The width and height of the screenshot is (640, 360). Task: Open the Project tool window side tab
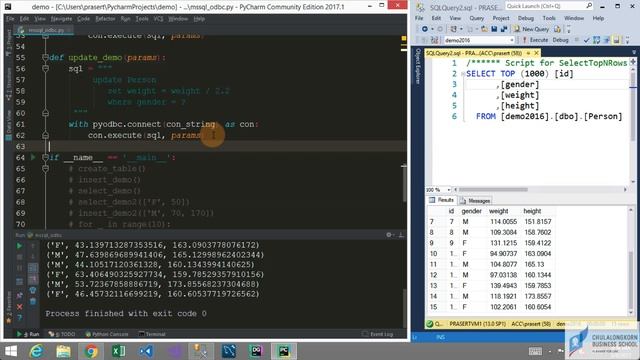(9, 44)
